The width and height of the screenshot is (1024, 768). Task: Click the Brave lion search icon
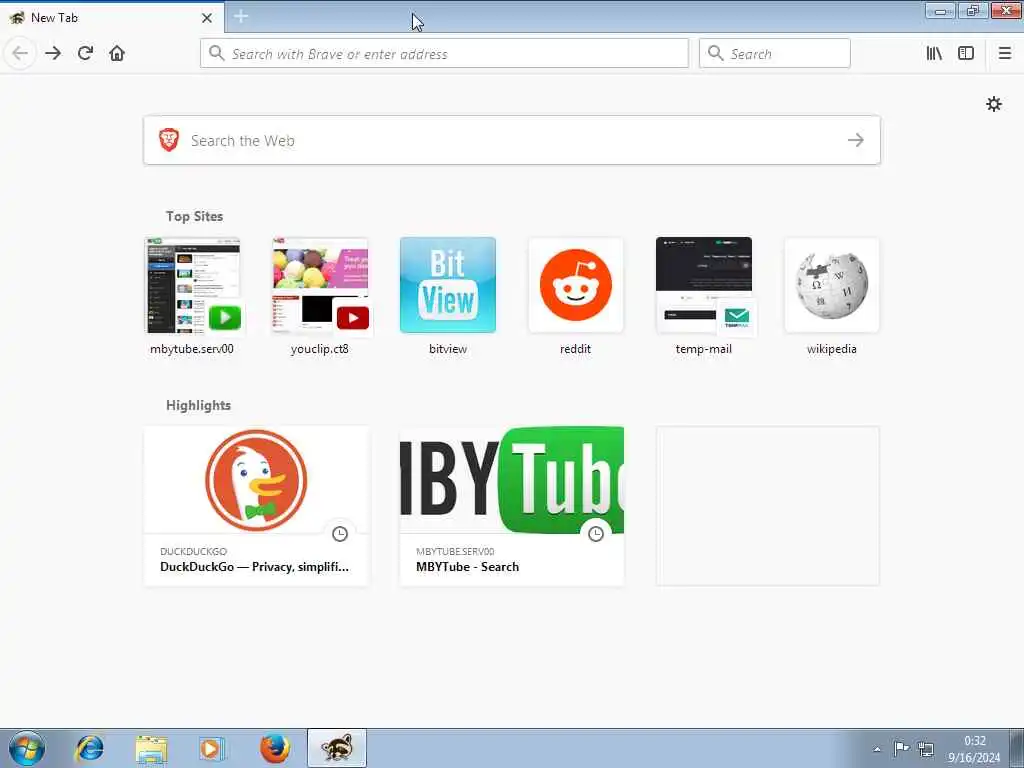[x=169, y=140]
